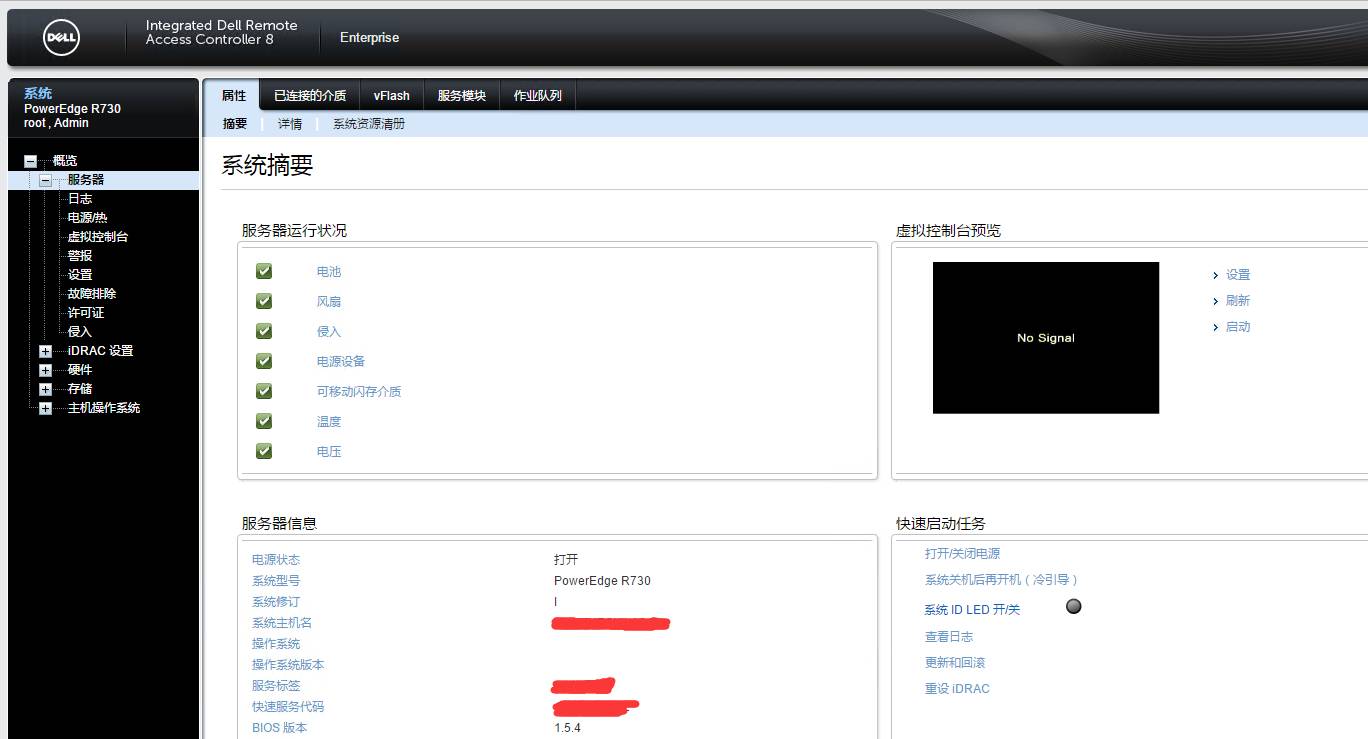Open the 电源设备 health link
The width and height of the screenshot is (1368, 739).
click(x=341, y=362)
